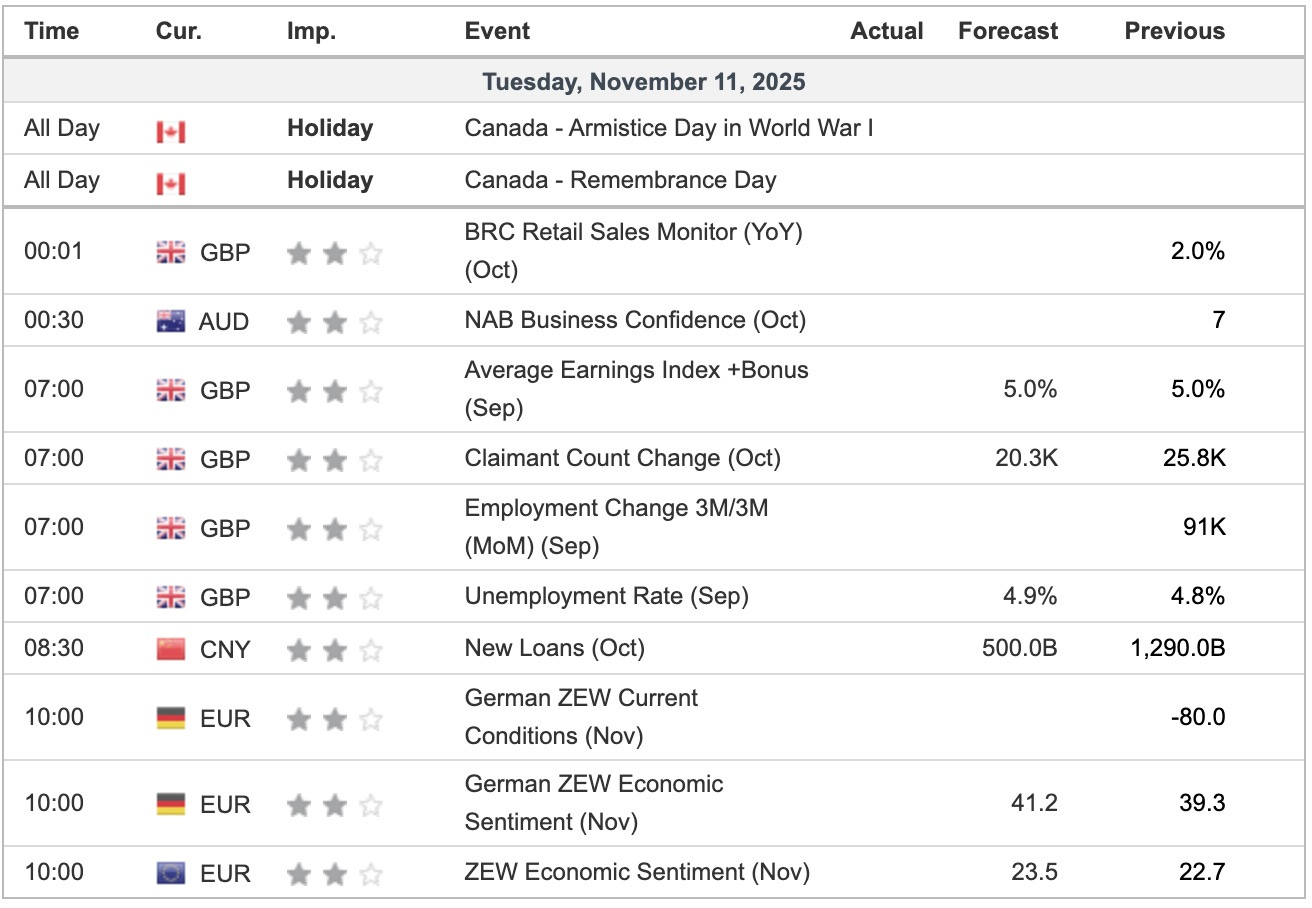
Task: Open the NAB Business Confidence event
Action: [x=635, y=321]
